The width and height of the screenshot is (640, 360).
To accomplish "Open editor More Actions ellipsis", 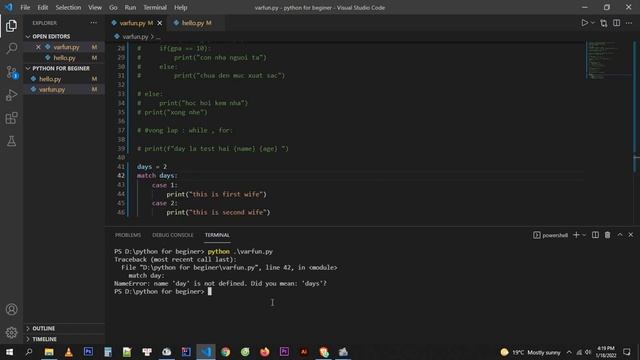I will point(629,23).
